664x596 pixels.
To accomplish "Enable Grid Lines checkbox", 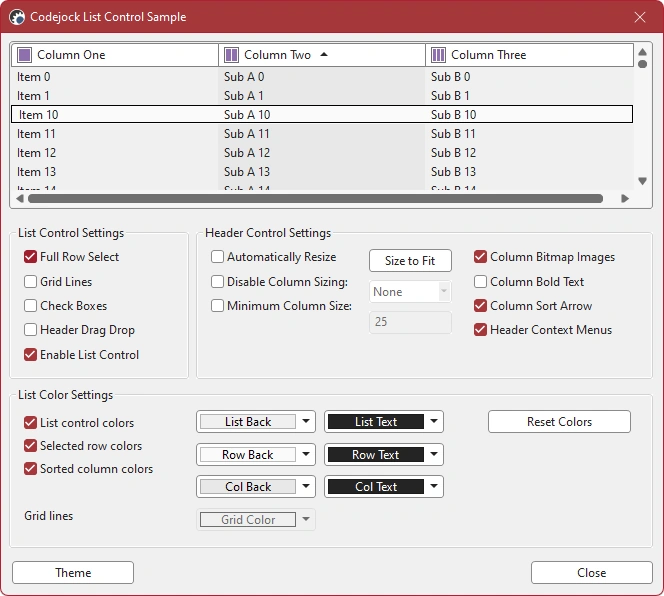I will (30, 282).
